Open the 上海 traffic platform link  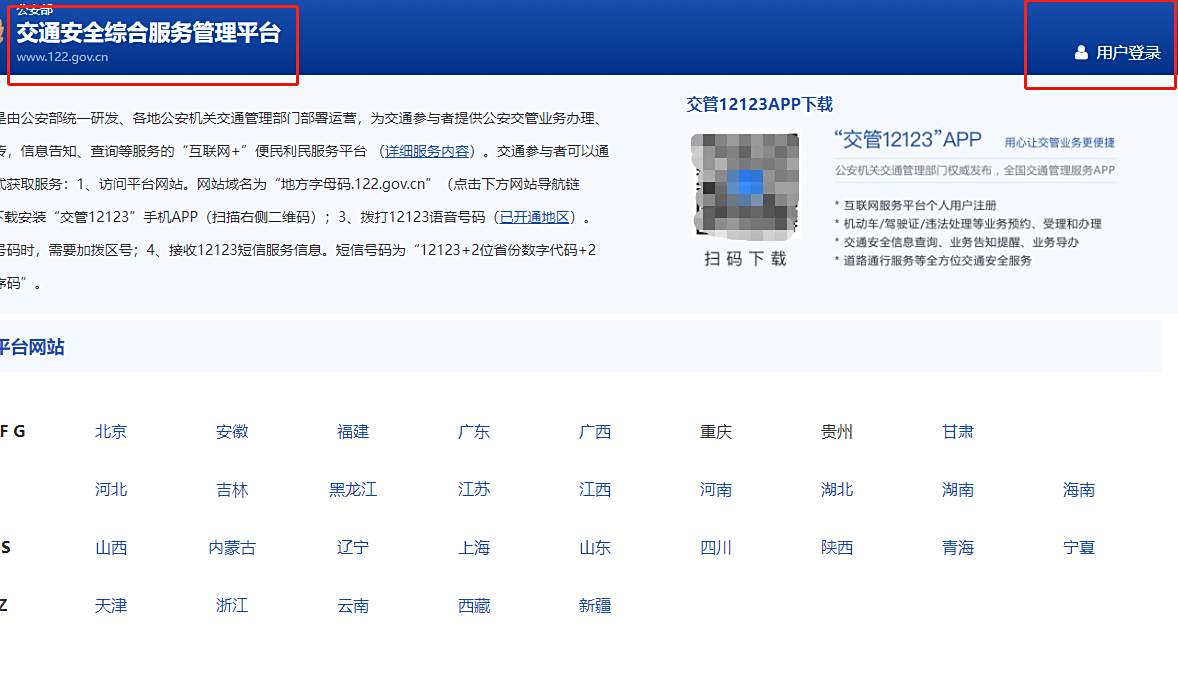[473, 548]
